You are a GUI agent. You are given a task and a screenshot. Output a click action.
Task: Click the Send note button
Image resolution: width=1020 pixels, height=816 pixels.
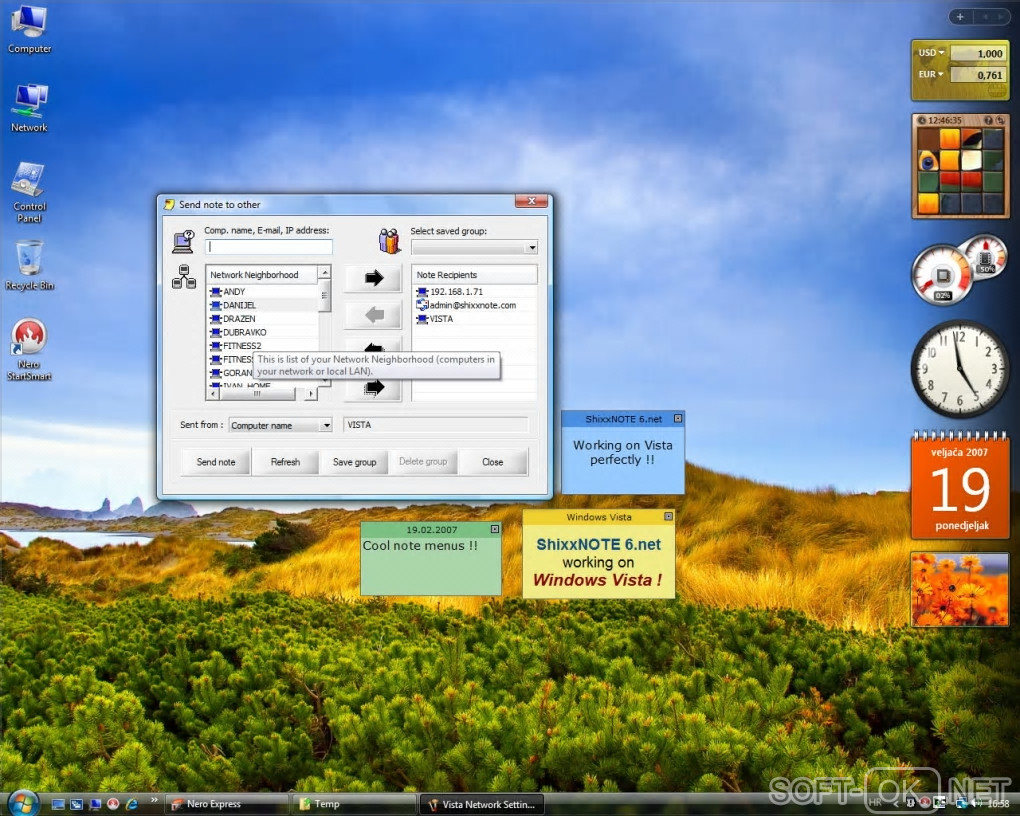click(x=216, y=462)
